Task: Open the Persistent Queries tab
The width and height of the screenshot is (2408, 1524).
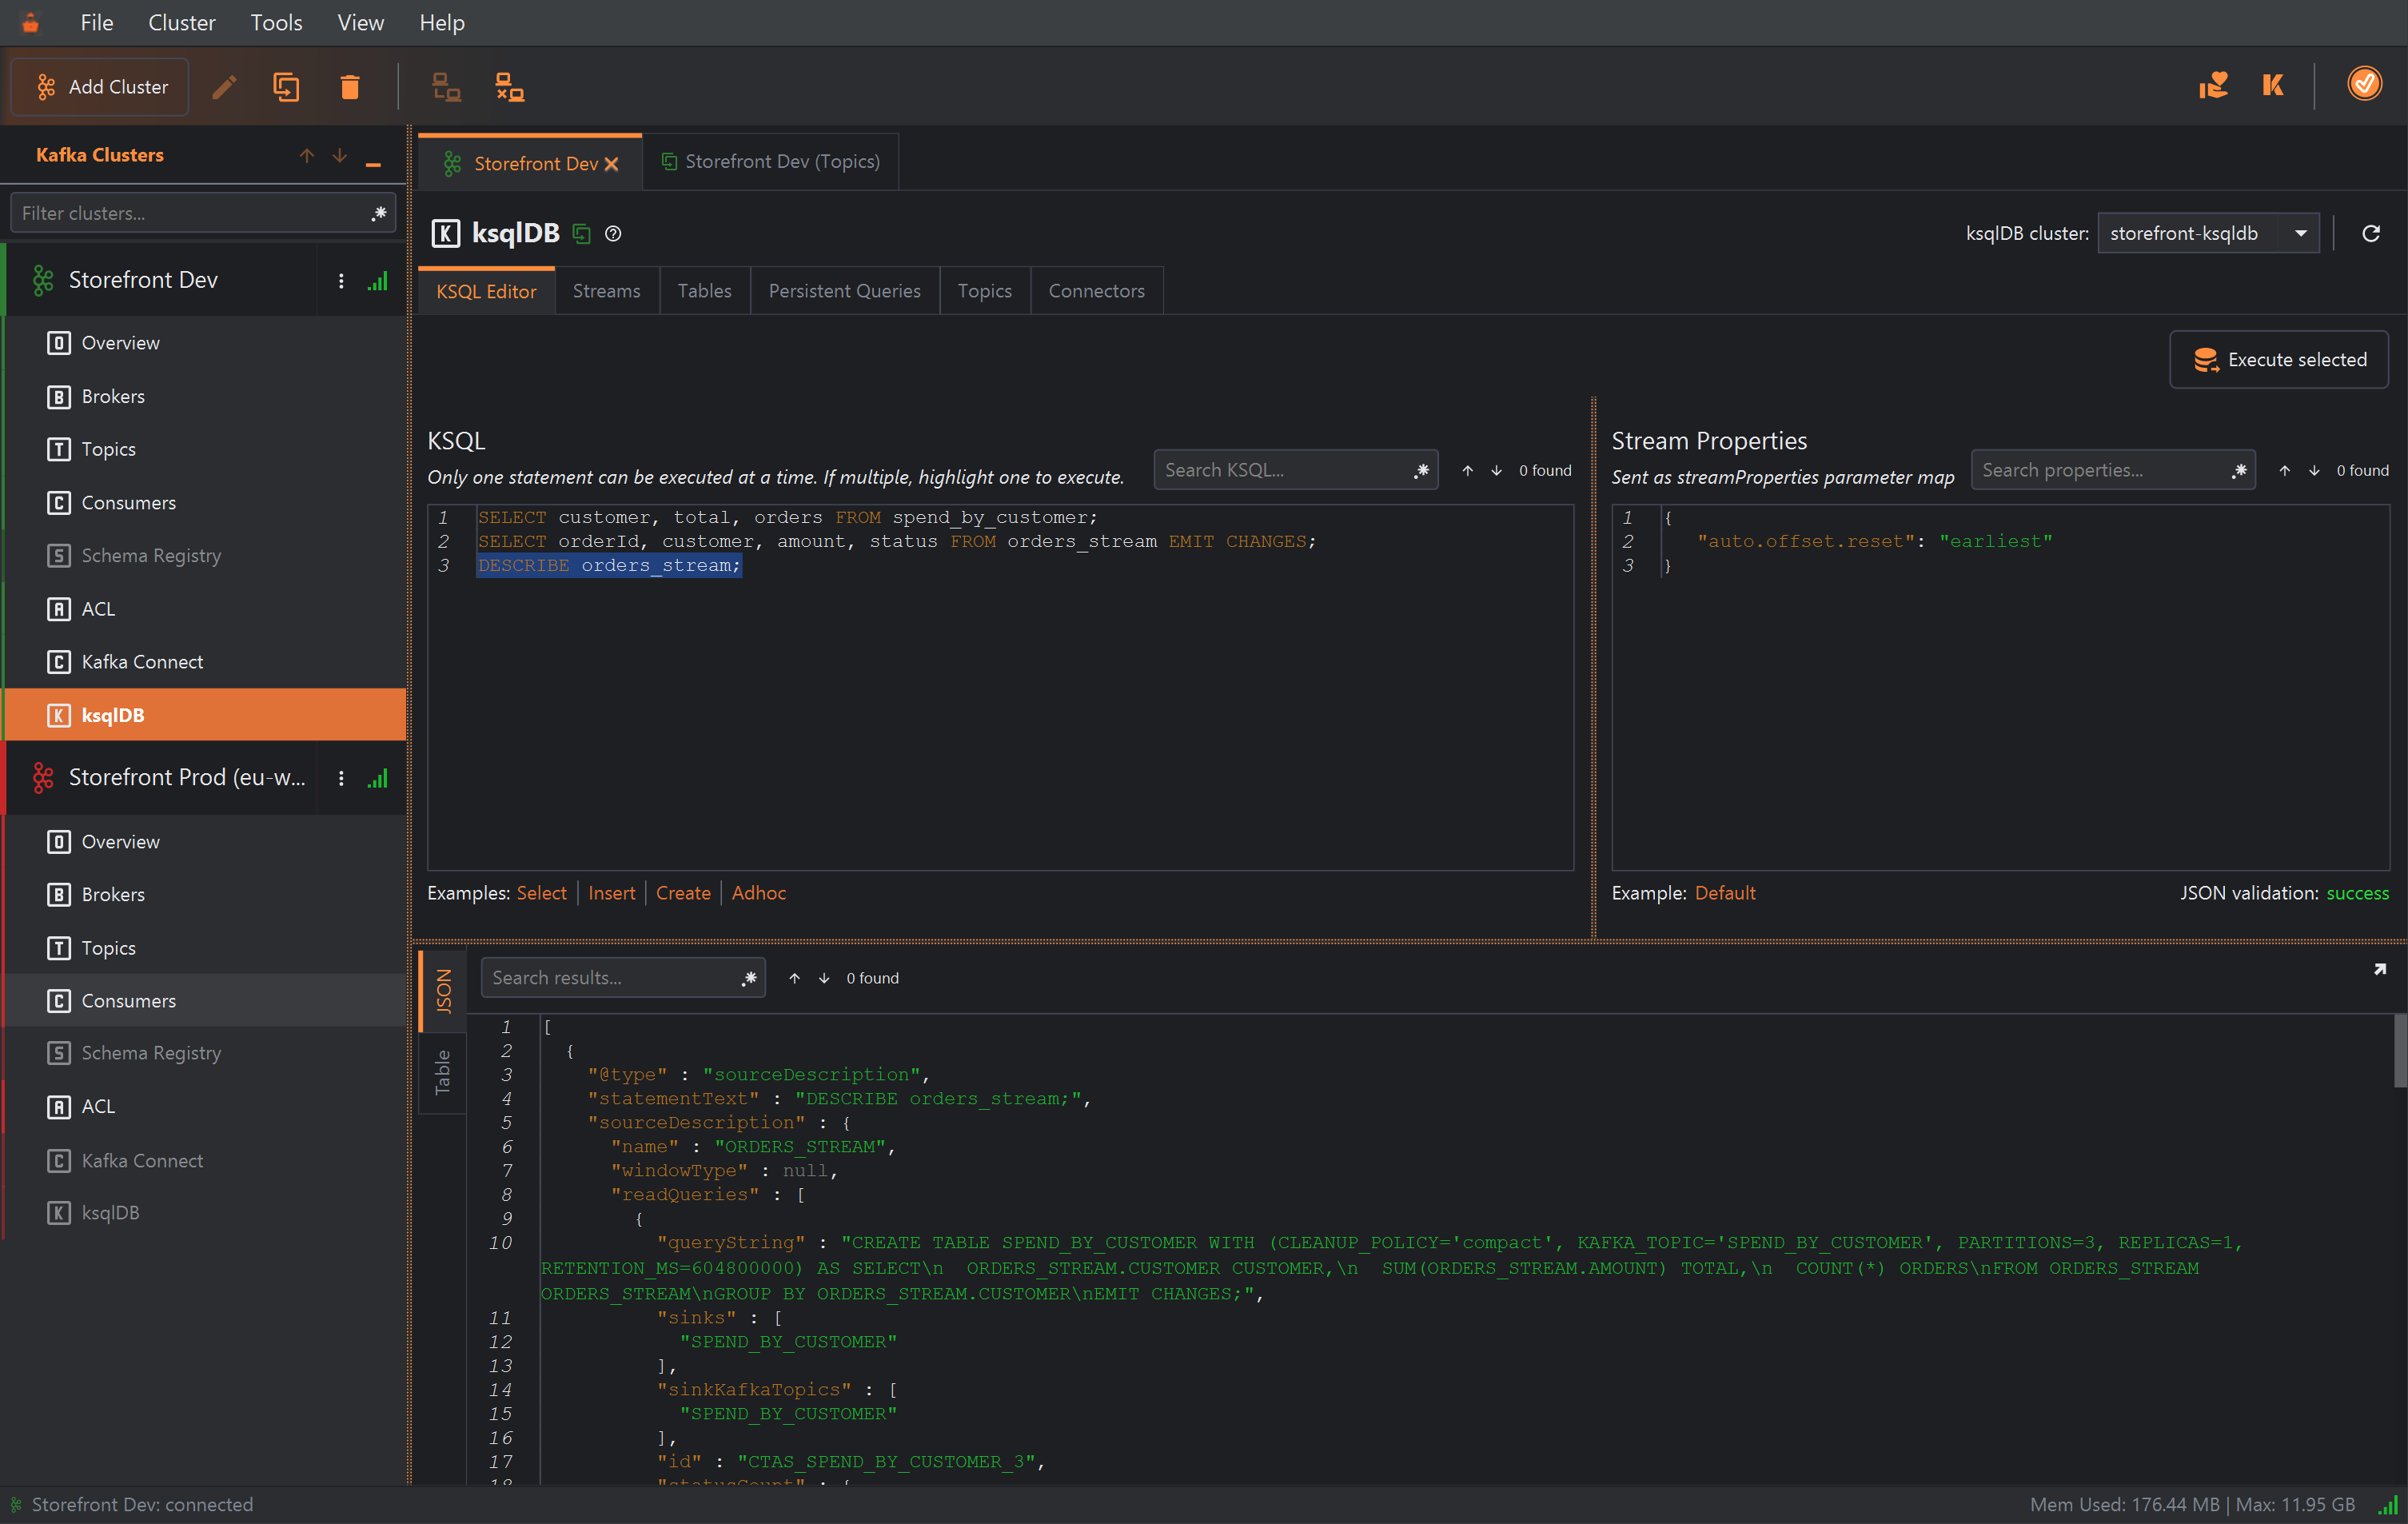Action: click(844, 291)
